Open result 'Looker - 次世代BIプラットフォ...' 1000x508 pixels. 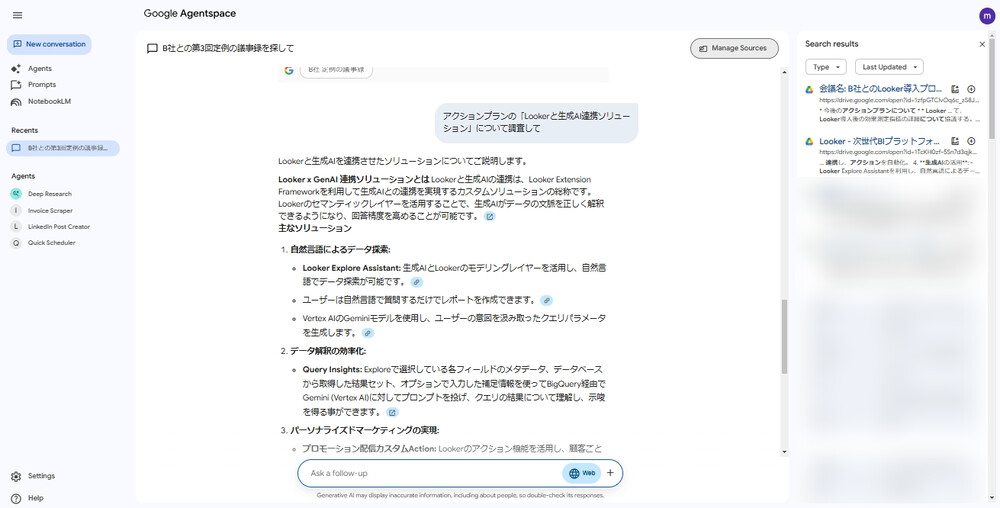[x=881, y=142]
